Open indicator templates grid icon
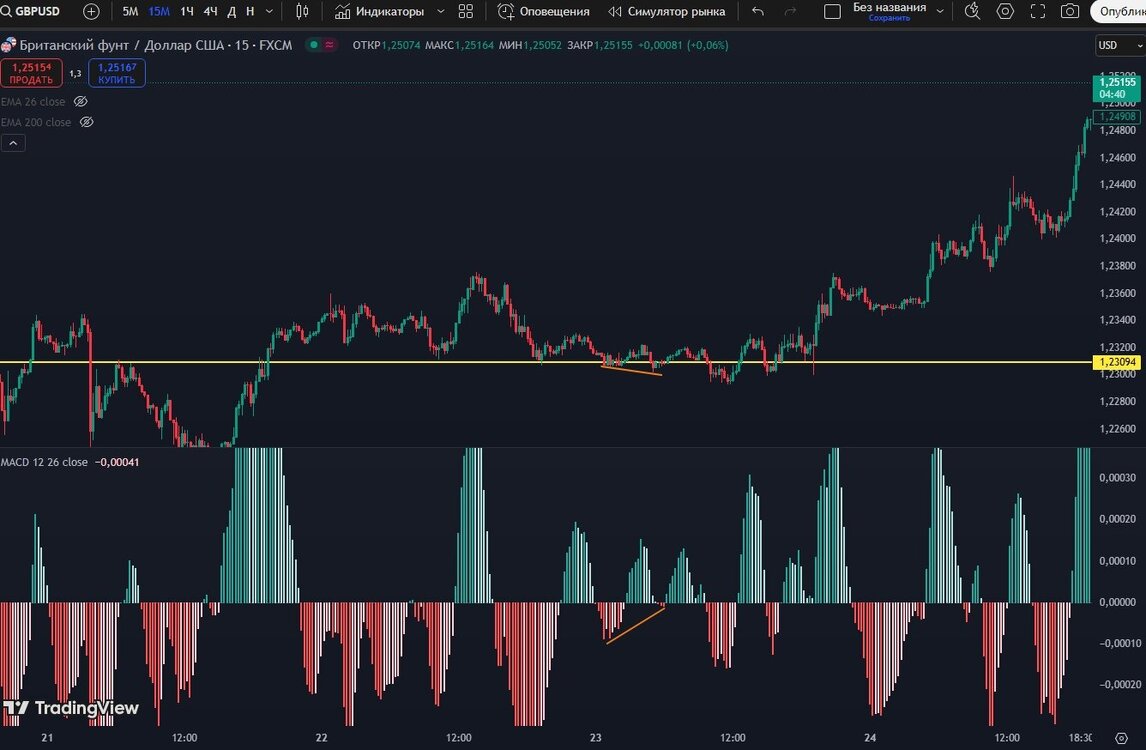Screen dimensions: 1146x750 pos(466,12)
